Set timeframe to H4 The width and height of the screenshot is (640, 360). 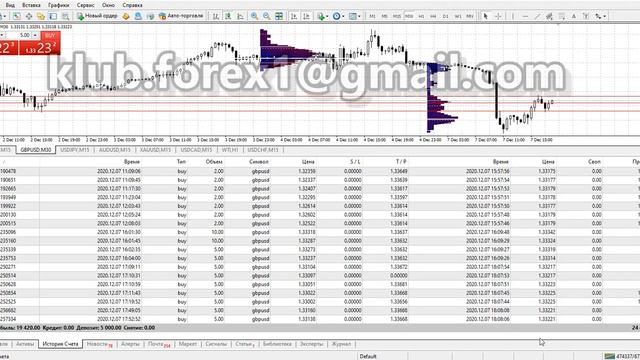[x=433, y=16]
